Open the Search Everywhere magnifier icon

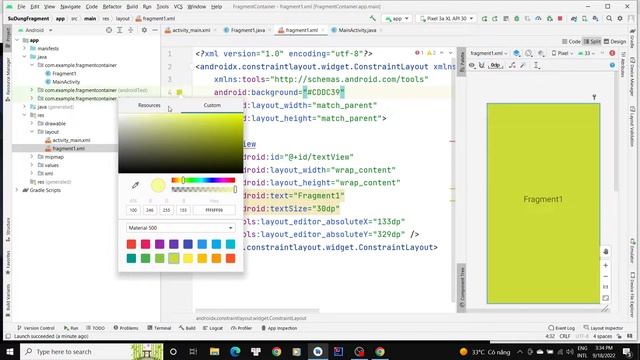click(609, 19)
